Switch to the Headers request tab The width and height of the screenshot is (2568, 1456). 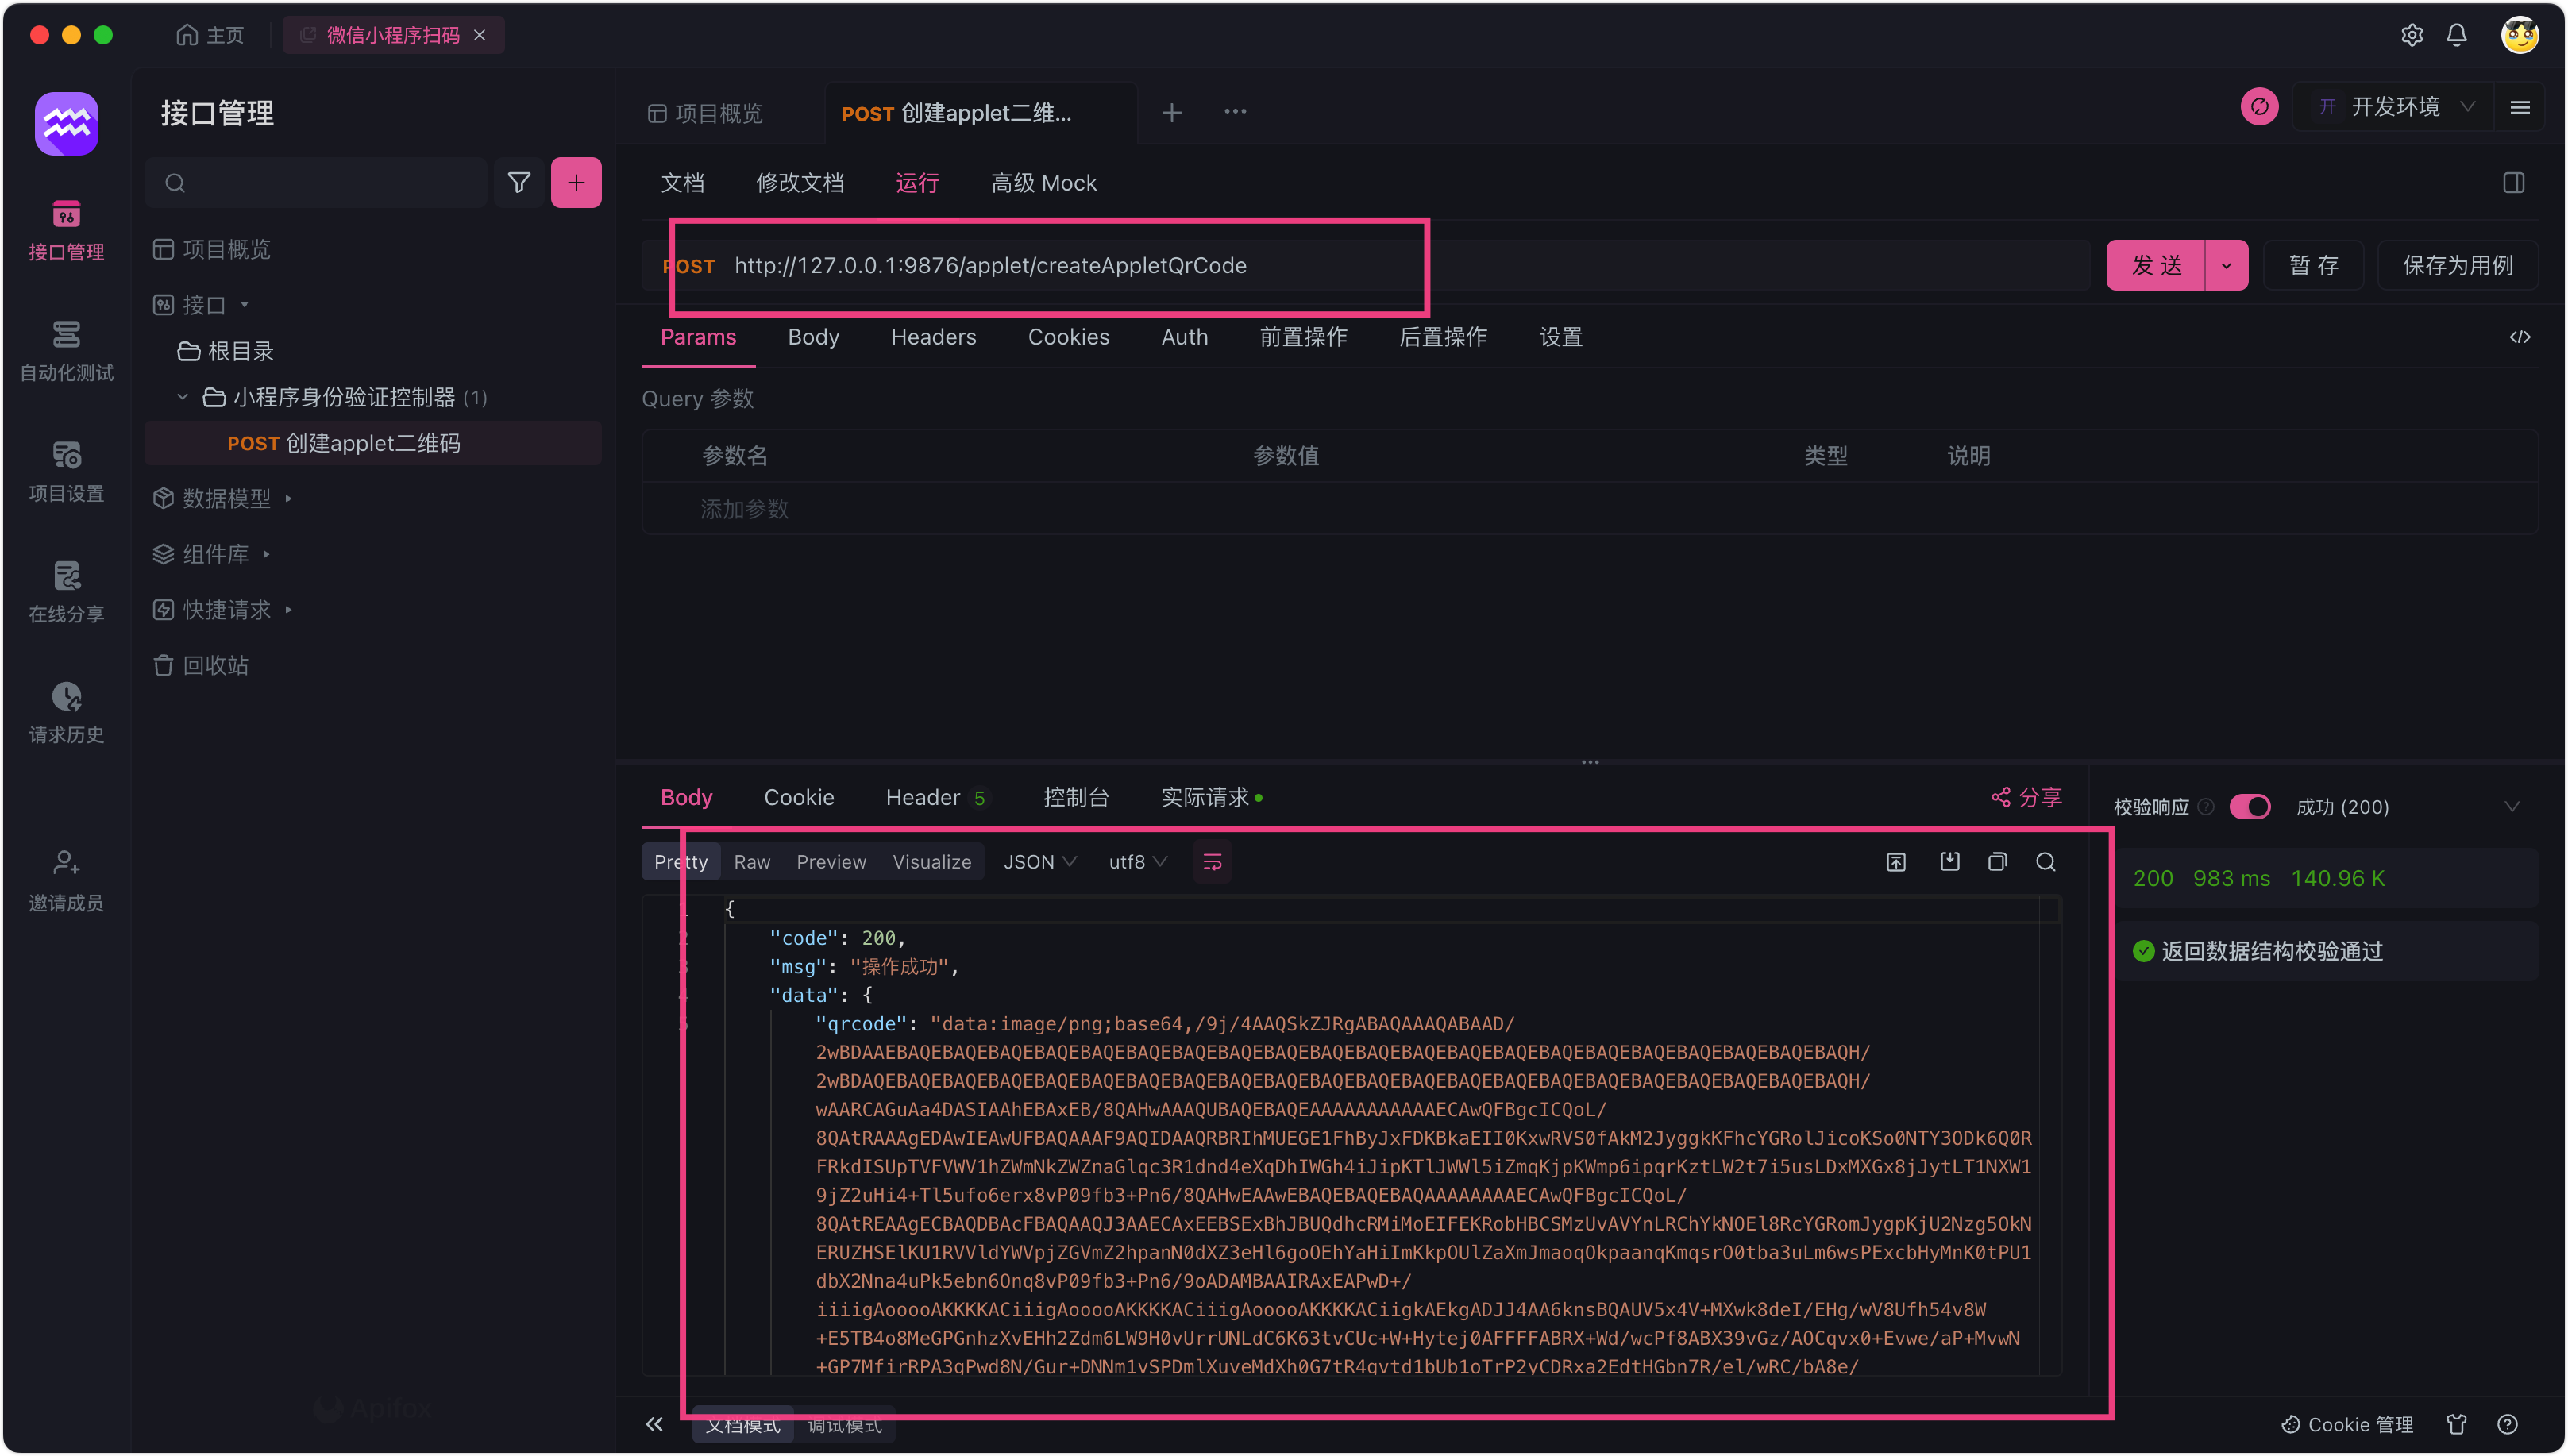[x=933, y=337]
